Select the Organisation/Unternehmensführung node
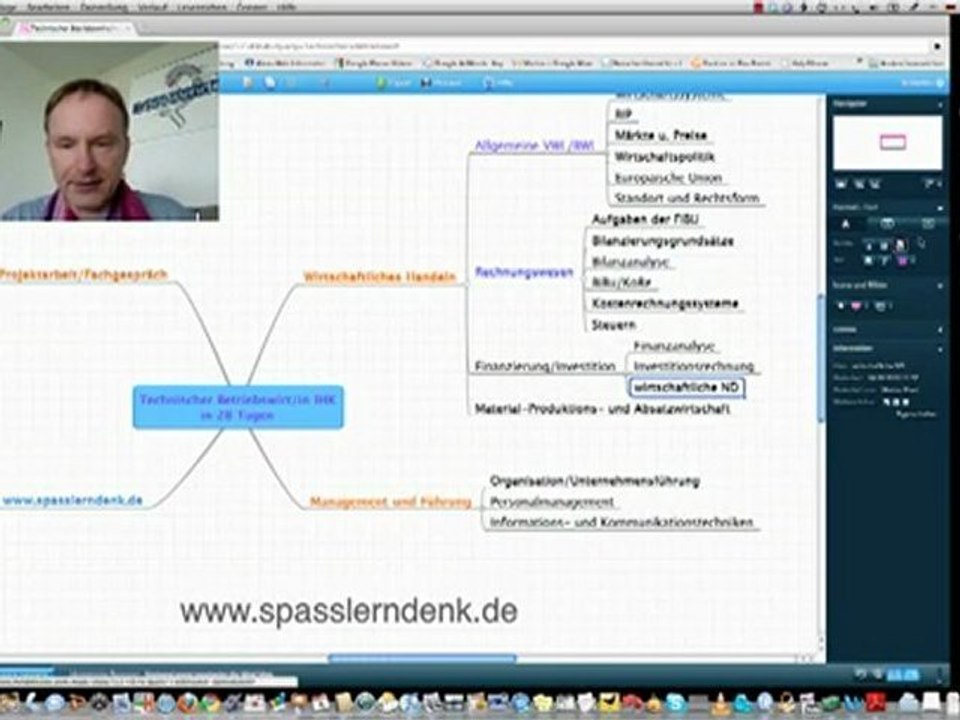Image resolution: width=960 pixels, height=720 pixels. coord(594,481)
